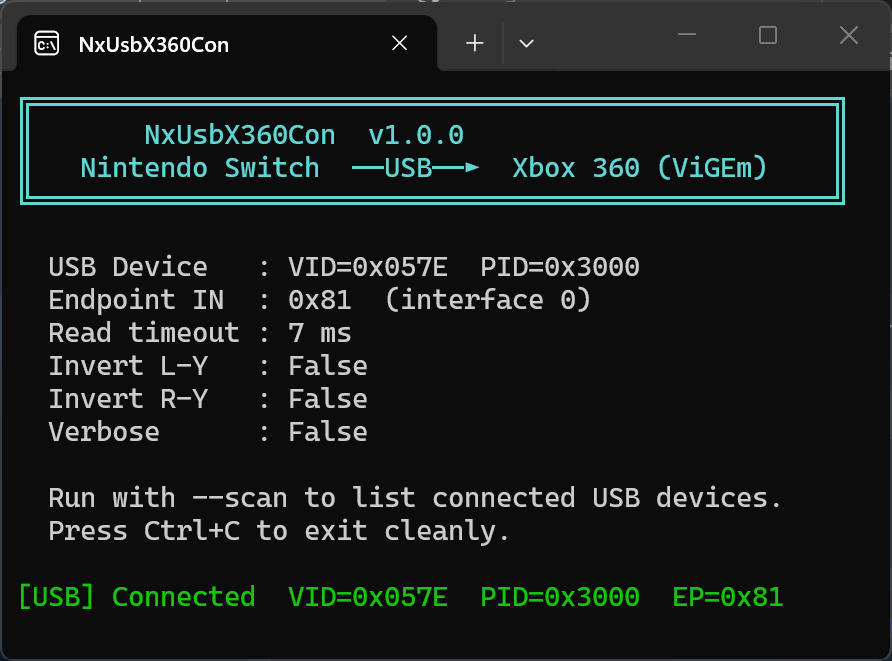
Task: Minimize the terminal window
Action: [687, 35]
